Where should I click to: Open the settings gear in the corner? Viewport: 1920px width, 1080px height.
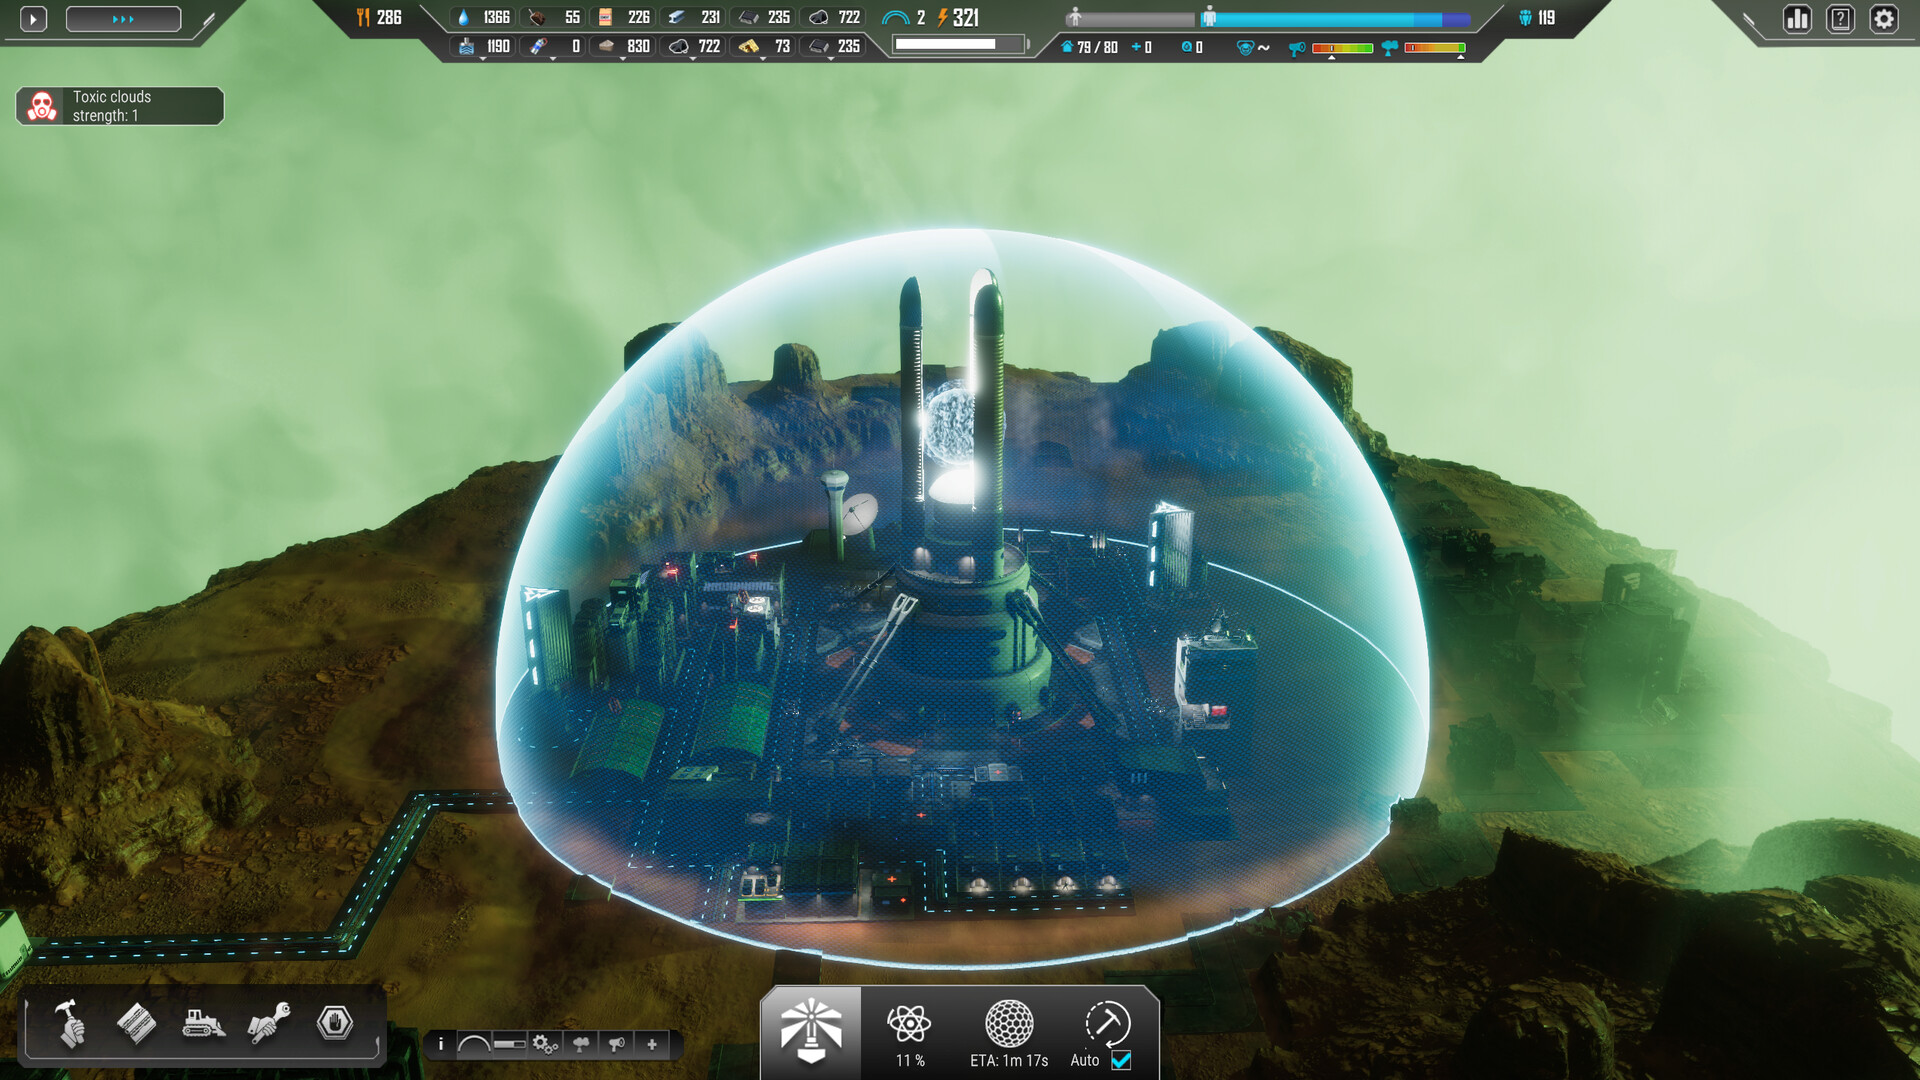pos(1884,17)
